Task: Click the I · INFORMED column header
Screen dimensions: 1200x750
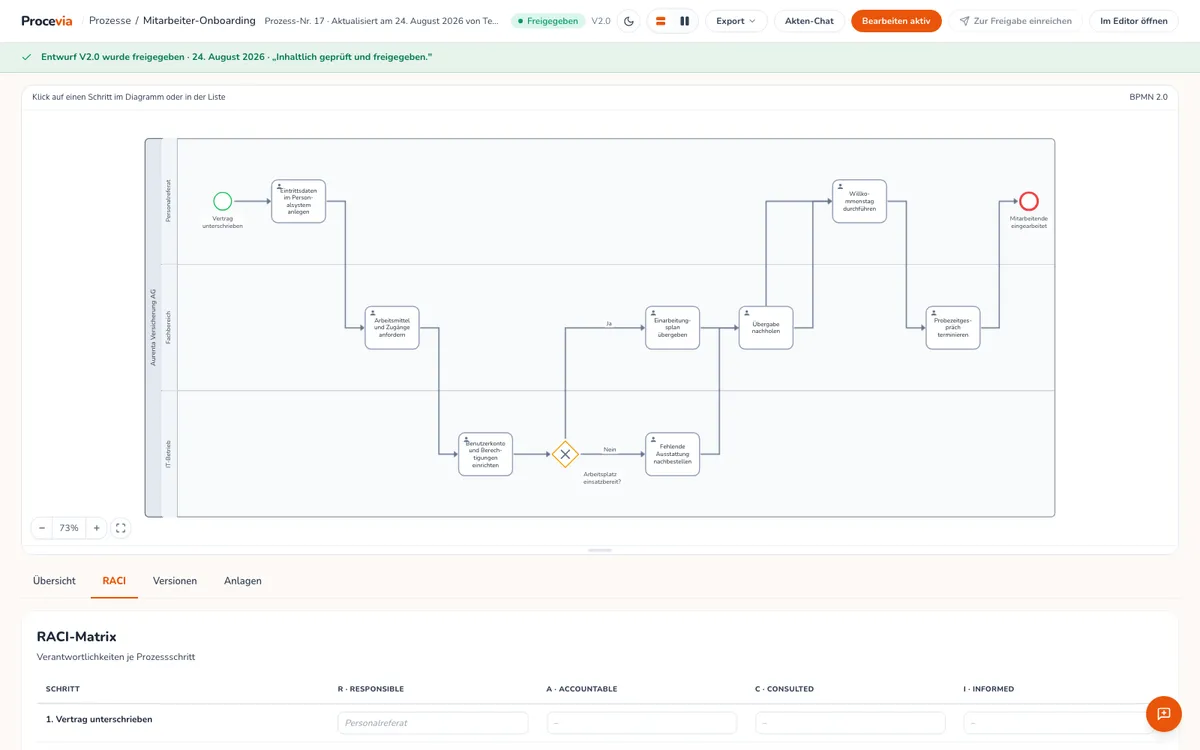Action: point(989,689)
